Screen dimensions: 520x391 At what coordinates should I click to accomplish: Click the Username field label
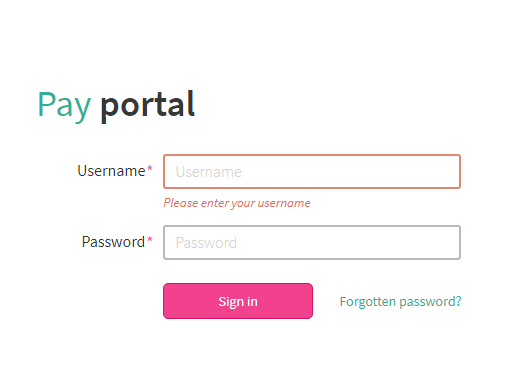click(111, 171)
